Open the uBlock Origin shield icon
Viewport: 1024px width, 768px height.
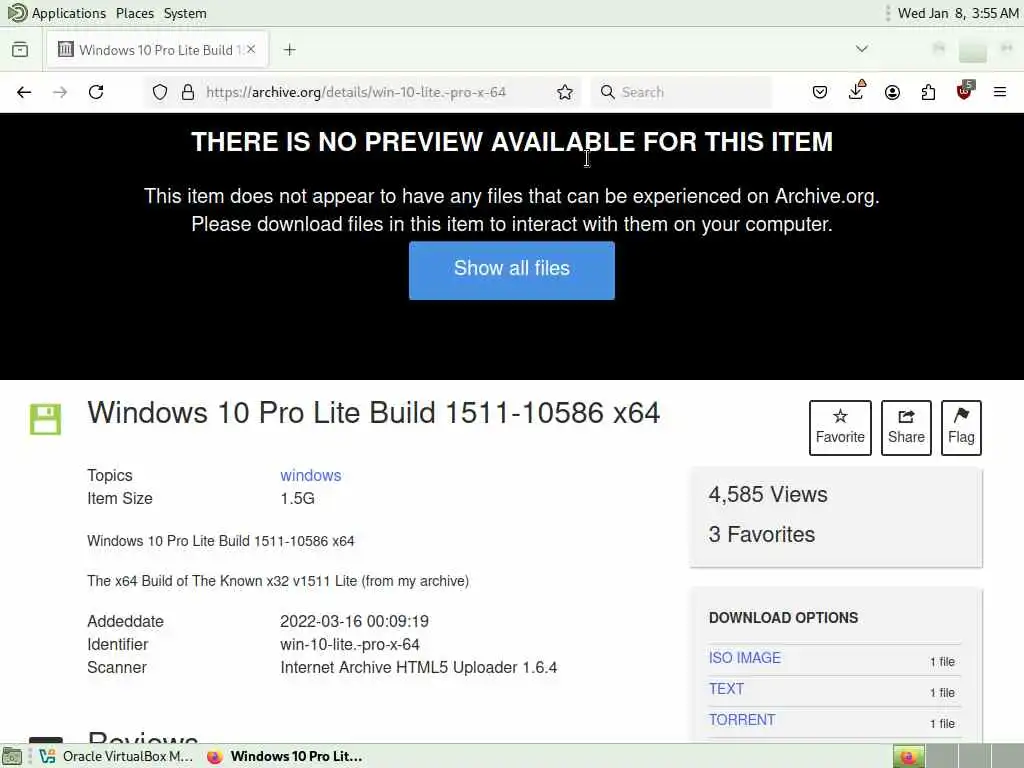(x=965, y=91)
